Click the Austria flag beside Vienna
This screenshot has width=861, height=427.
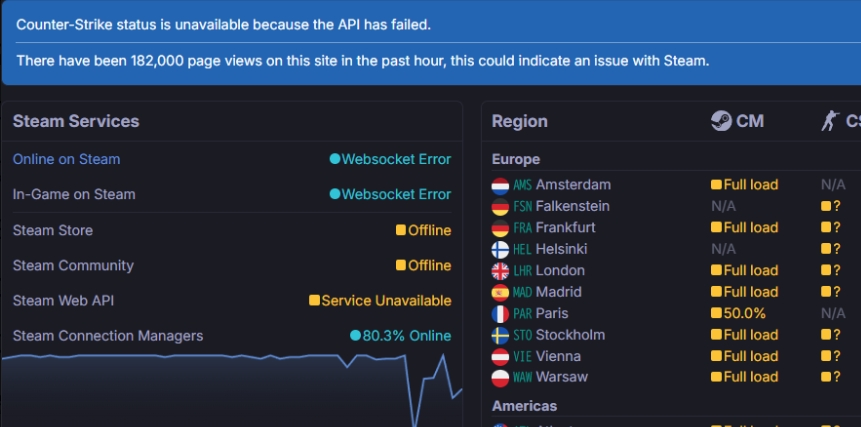[x=501, y=357]
